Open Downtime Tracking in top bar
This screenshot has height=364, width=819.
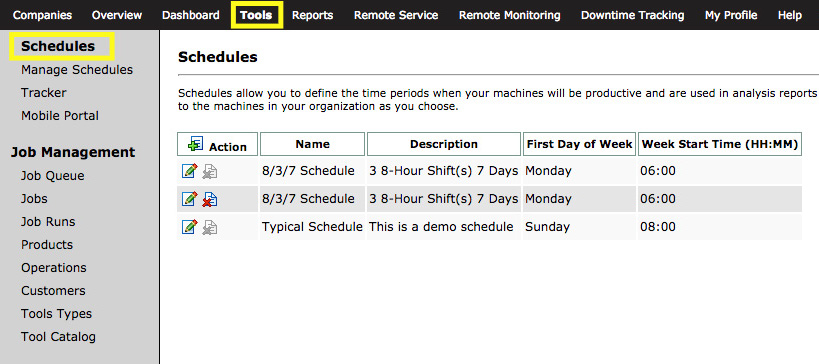coord(633,15)
